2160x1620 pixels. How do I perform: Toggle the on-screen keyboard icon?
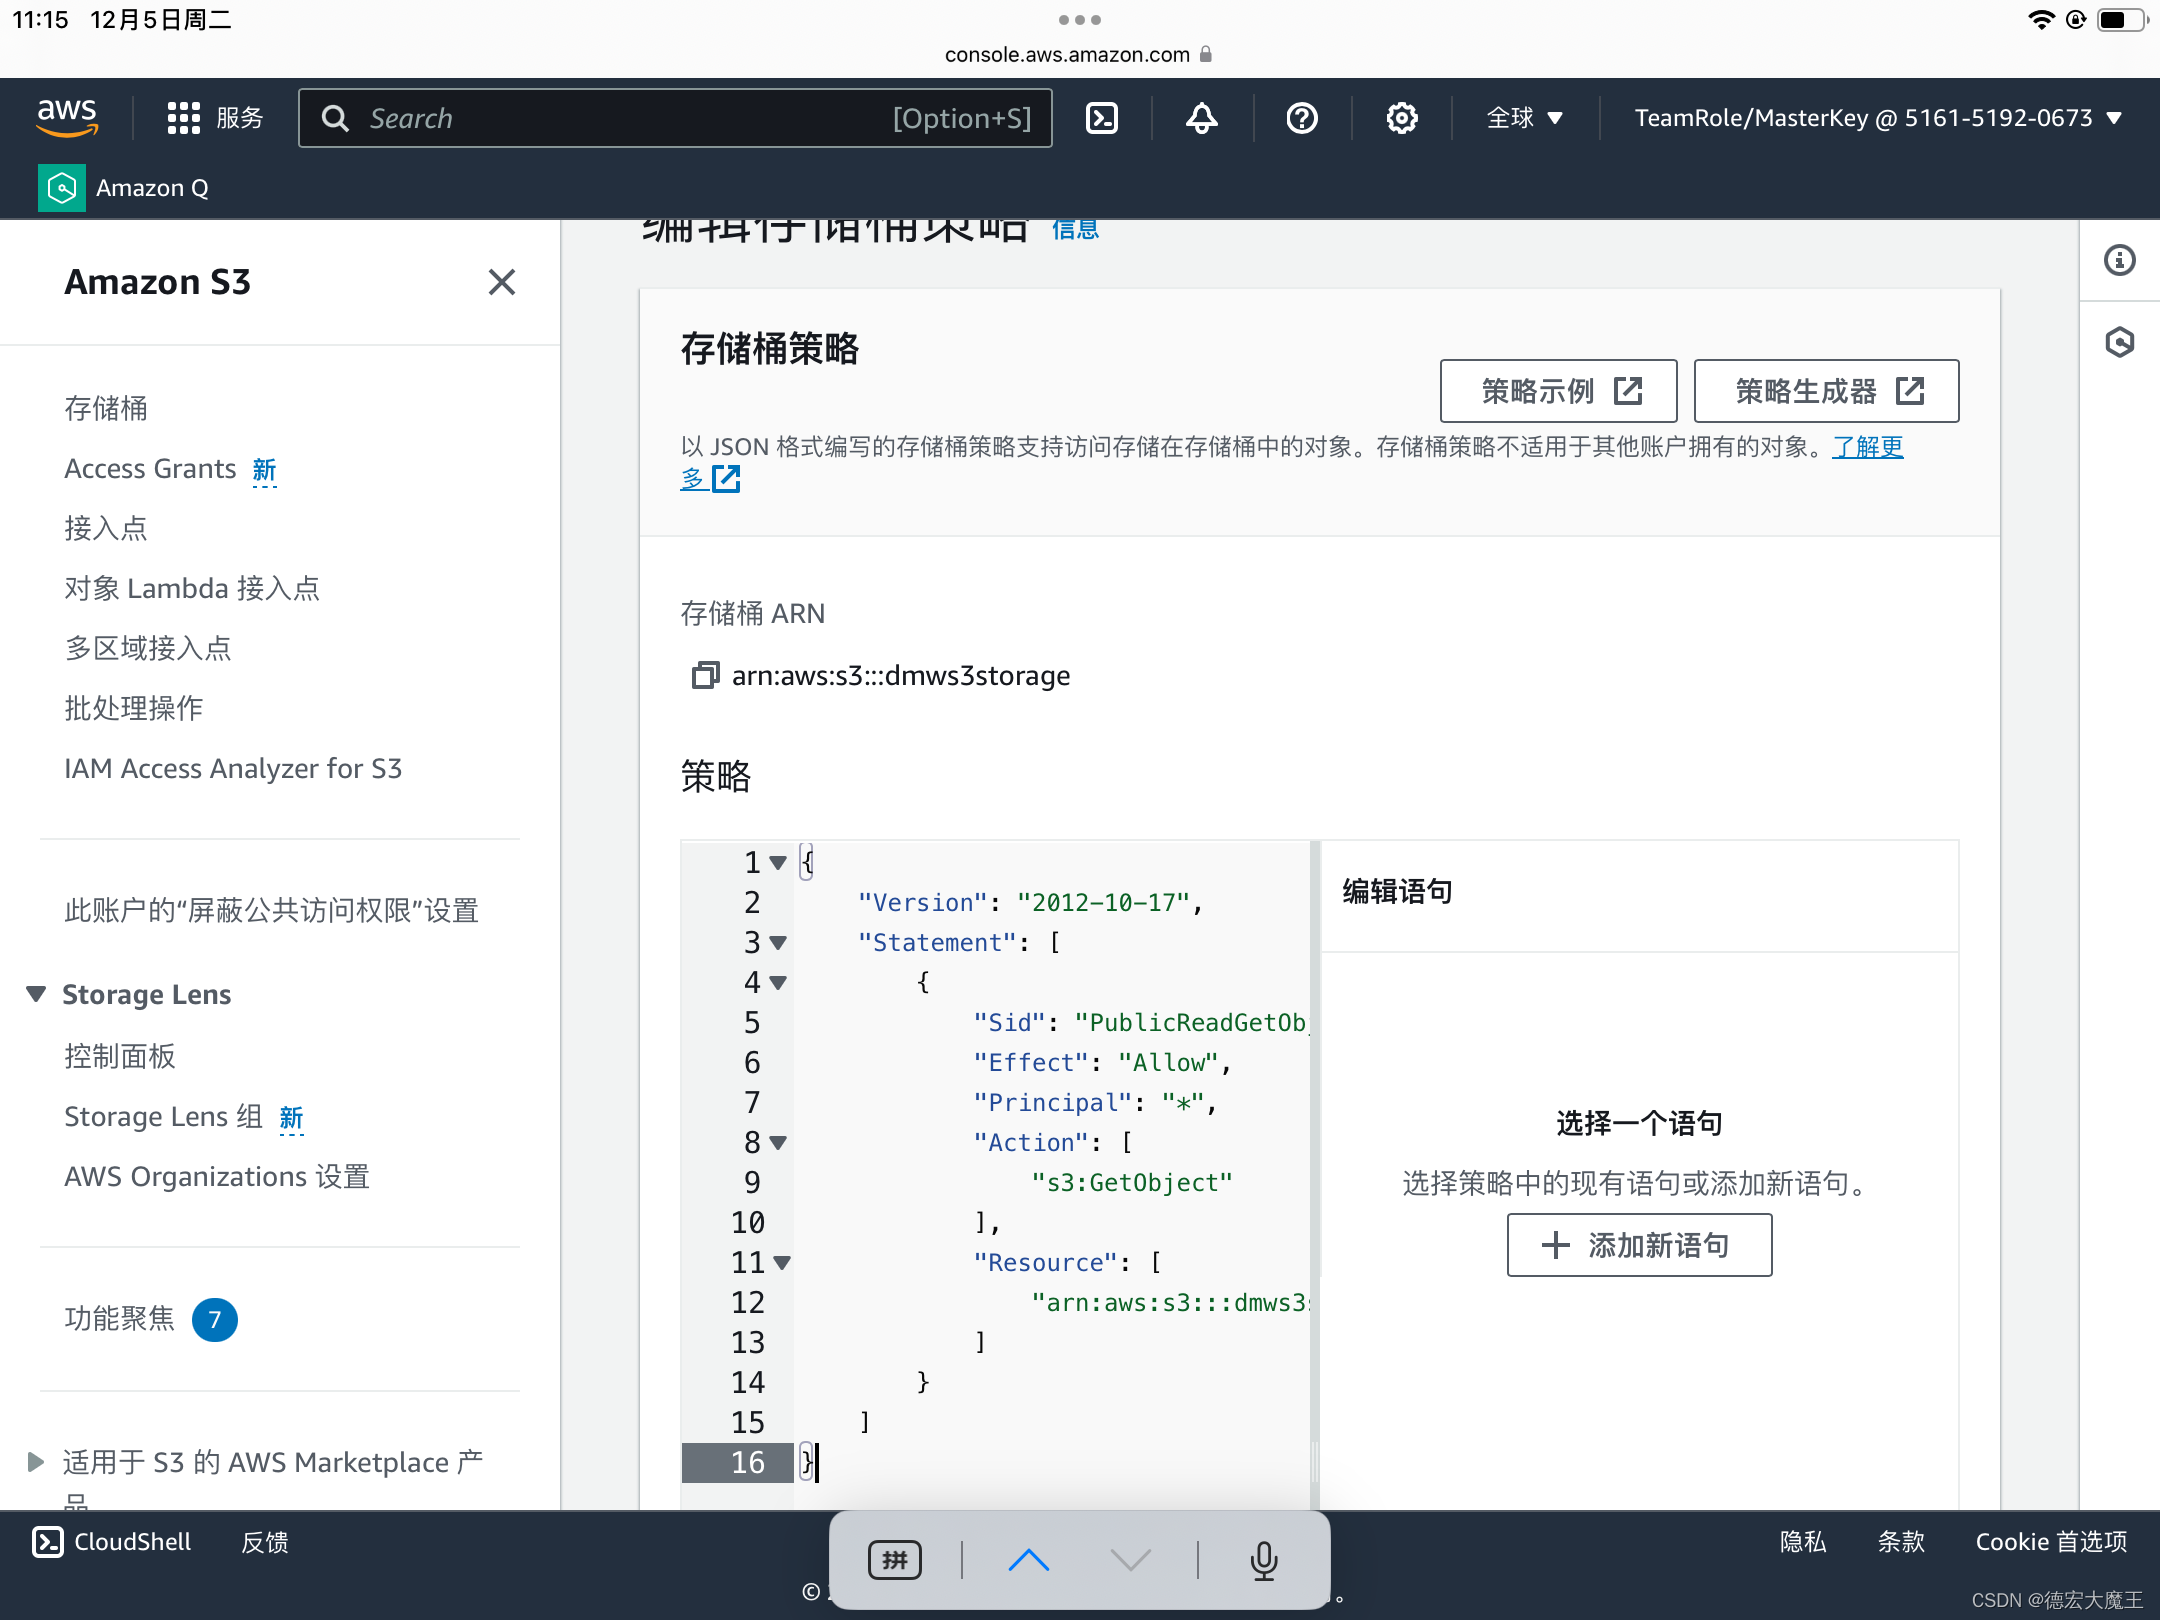[x=895, y=1560]
